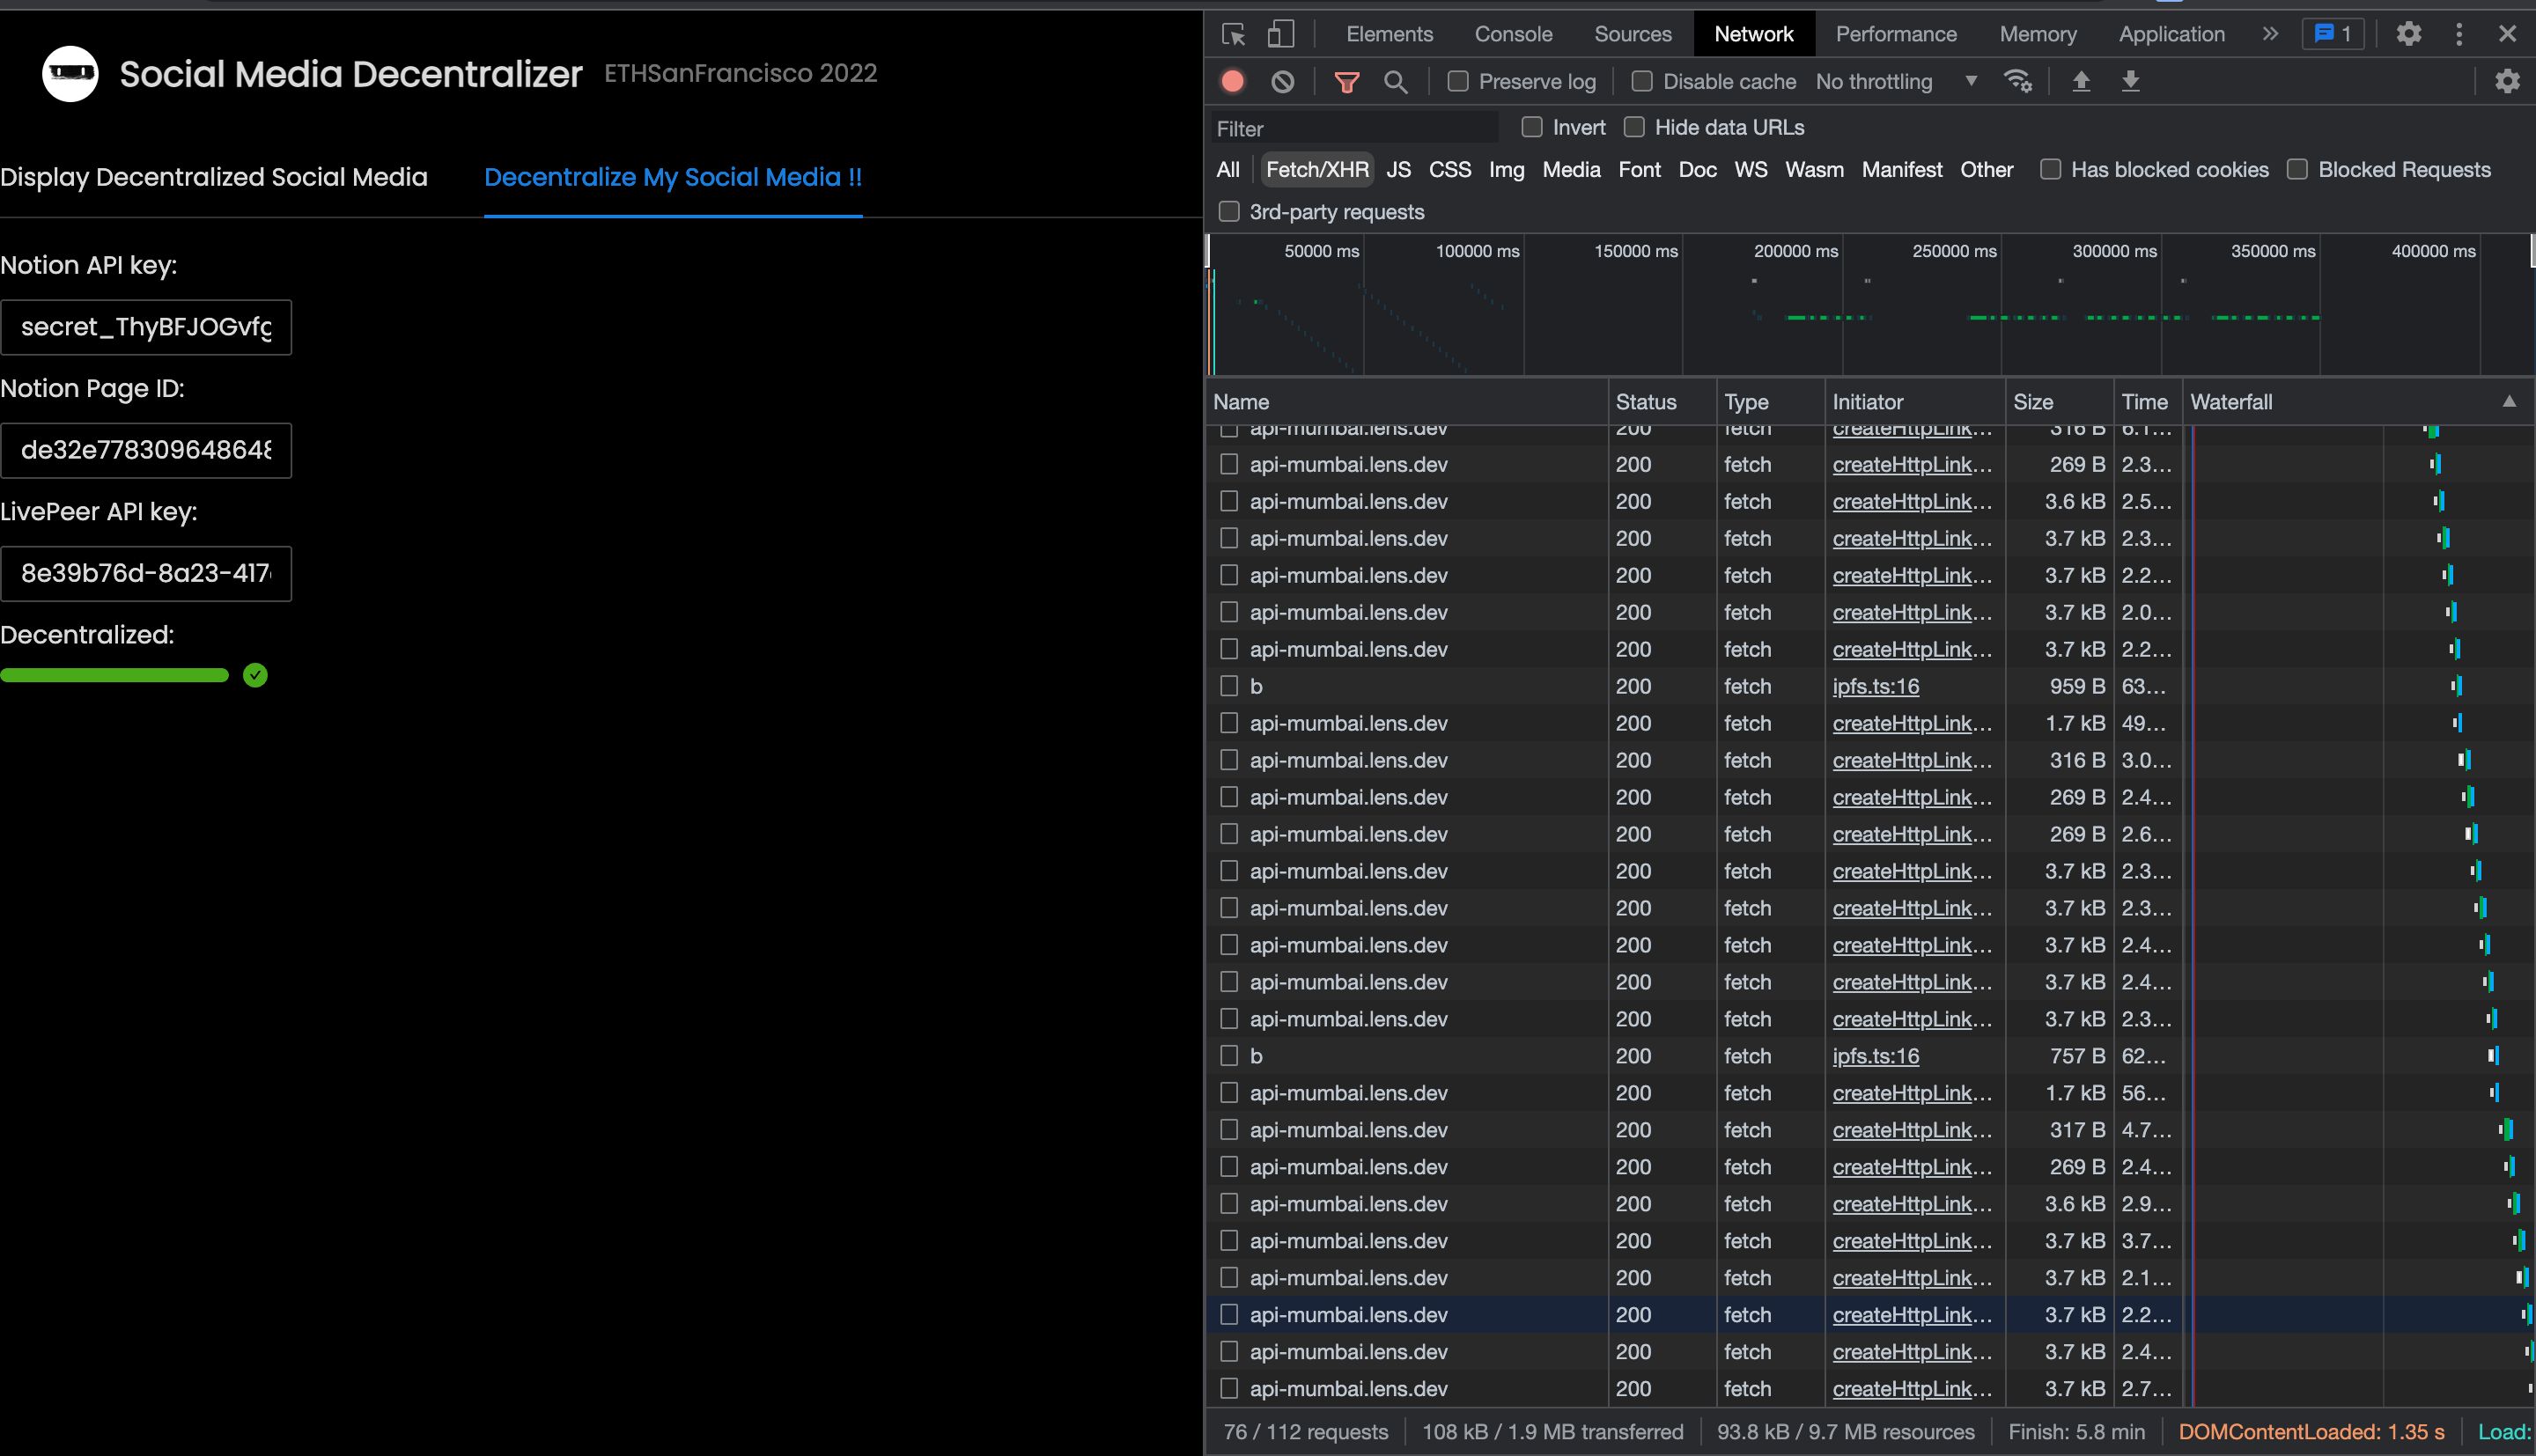Switch to the Elements tab
The height and width of the screenshot is (1456, 2536).
coord(1389,34)
